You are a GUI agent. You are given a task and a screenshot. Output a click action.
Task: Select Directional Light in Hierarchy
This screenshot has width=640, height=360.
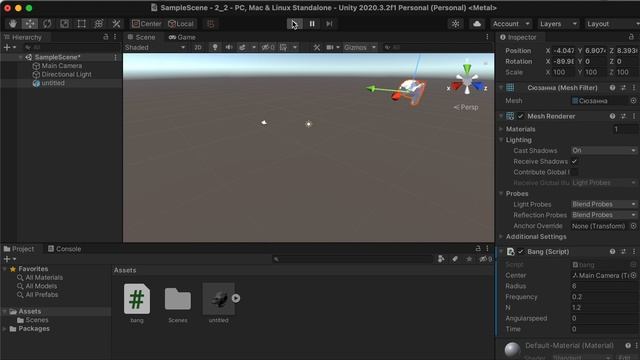66,74
